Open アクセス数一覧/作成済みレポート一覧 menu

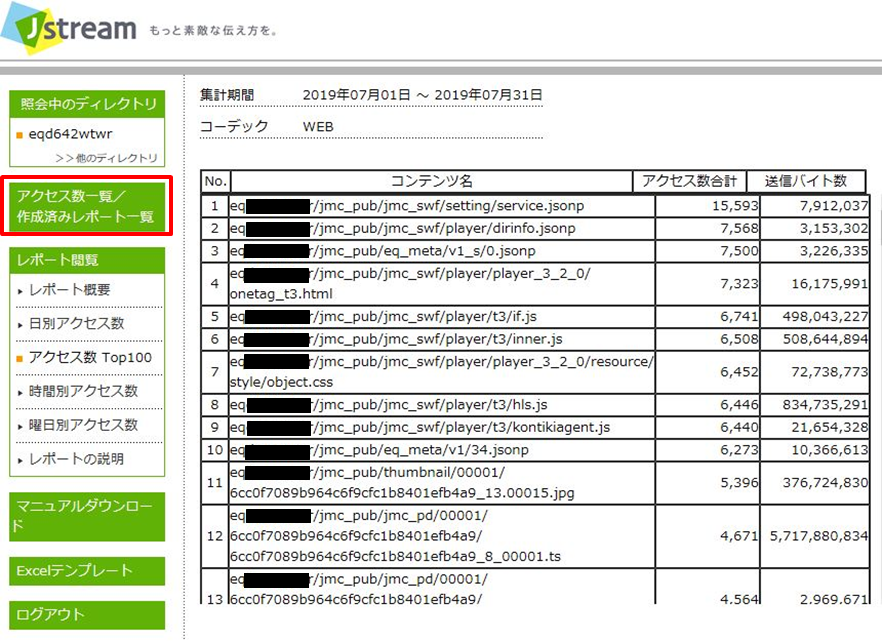87,206
